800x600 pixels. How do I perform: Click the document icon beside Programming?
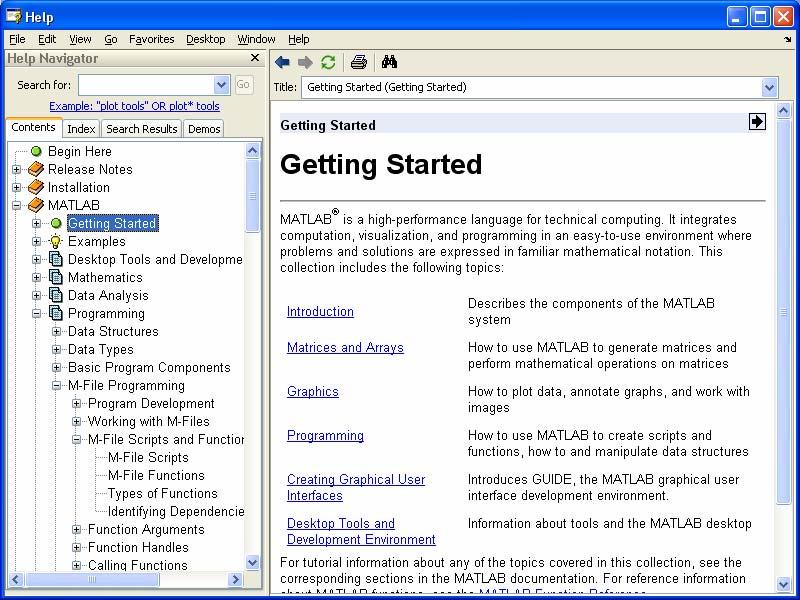pyautogui.click(x=56, y=313)
